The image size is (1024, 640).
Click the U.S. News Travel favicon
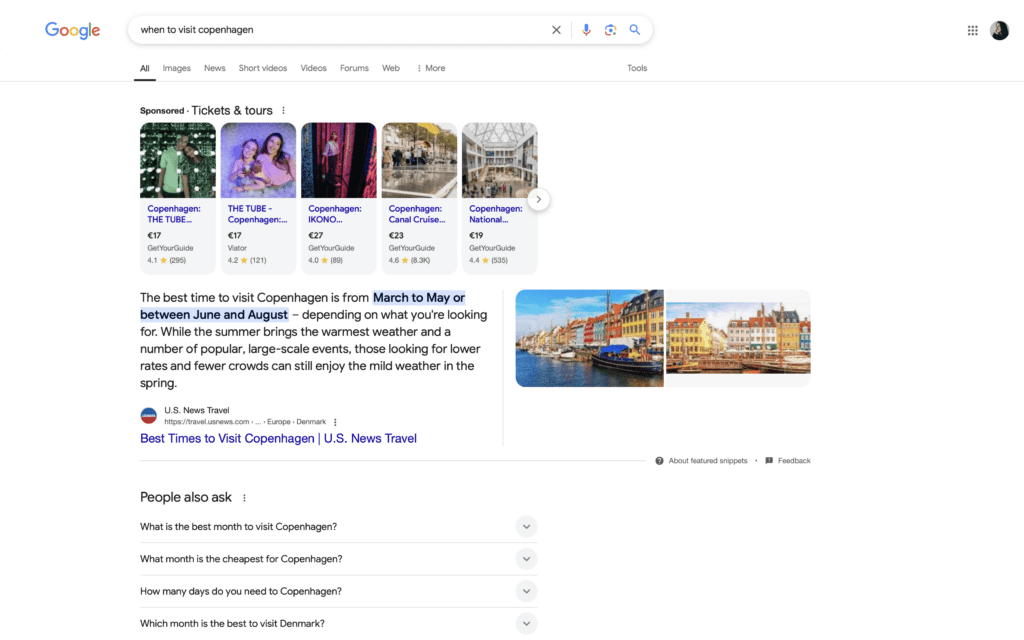(x=148, y=415)
